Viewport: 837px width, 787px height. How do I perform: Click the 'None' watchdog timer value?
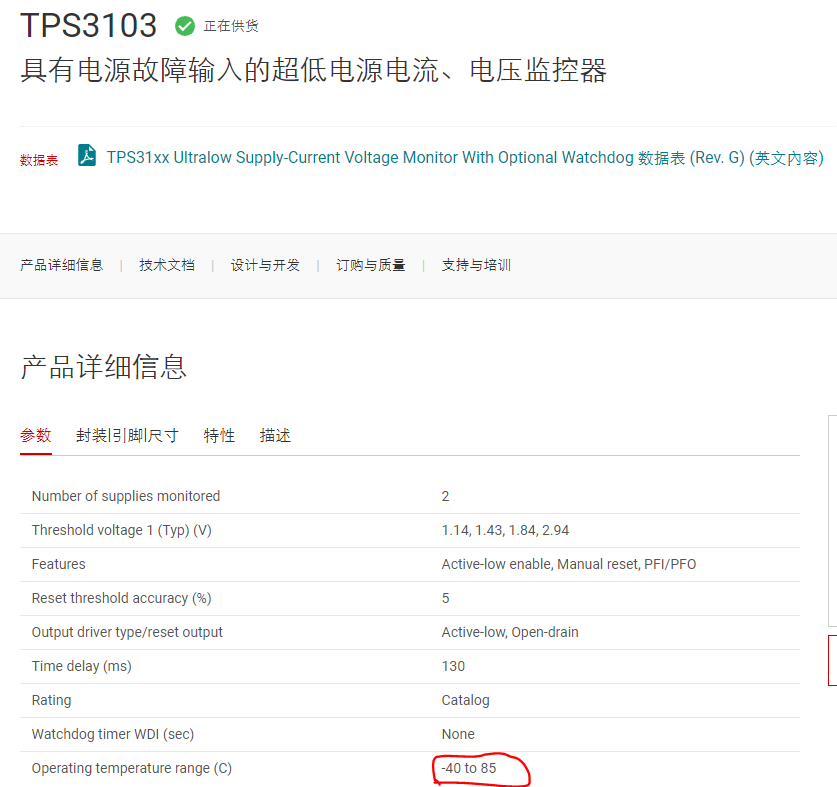458,734
